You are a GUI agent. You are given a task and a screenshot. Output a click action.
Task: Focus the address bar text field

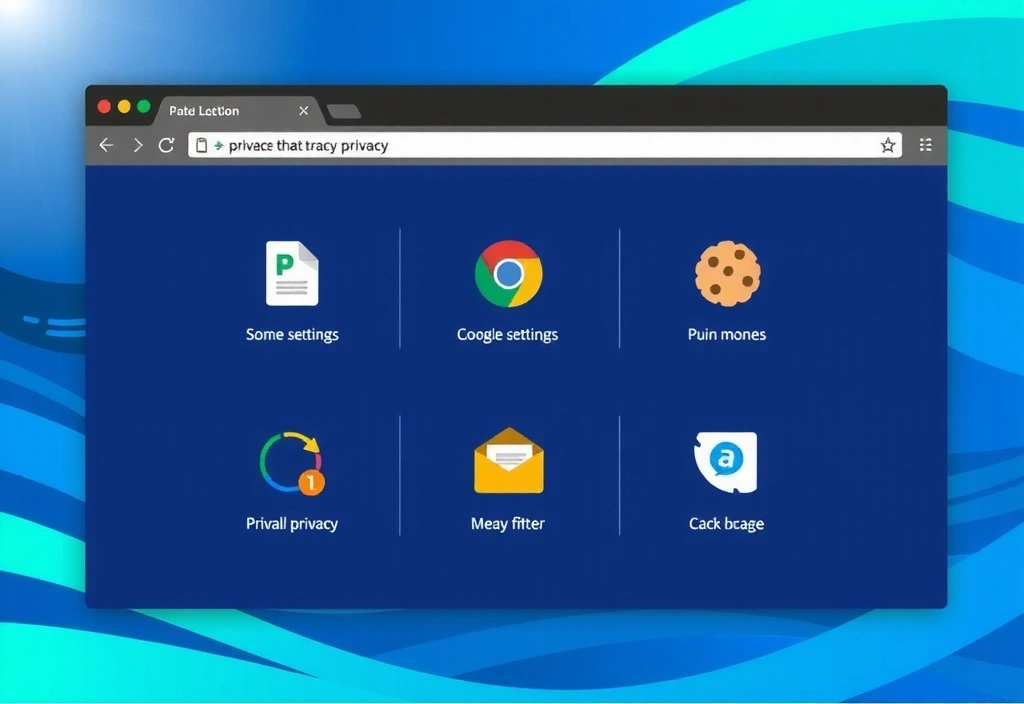click(x=540, y=146)
